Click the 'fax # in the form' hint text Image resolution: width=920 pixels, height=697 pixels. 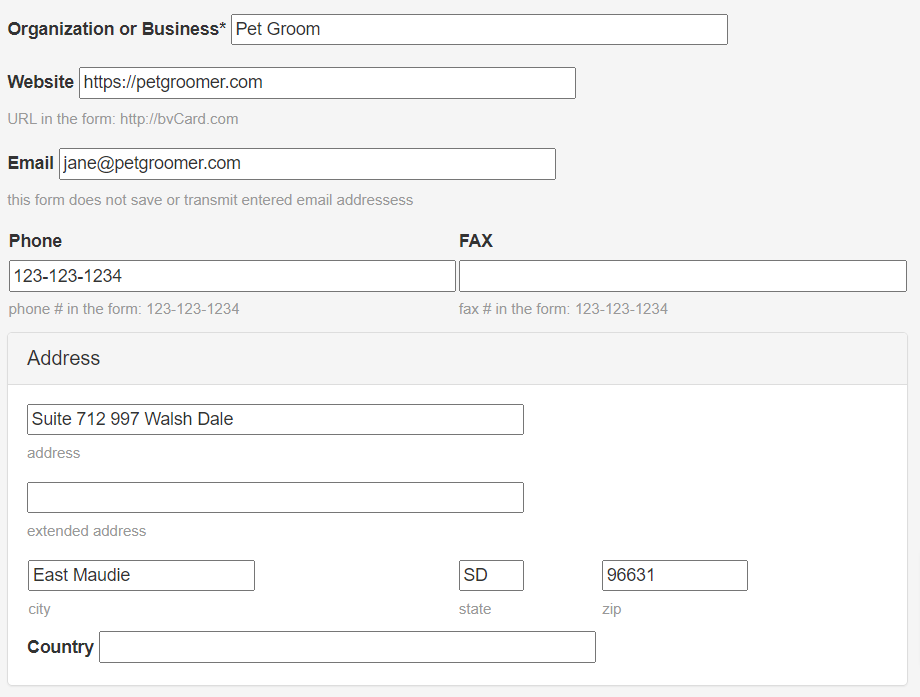click(x=563, y=309)
